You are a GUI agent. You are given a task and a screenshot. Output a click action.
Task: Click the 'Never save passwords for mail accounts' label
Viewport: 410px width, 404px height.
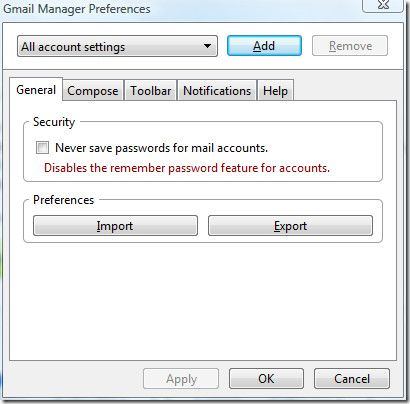(161, 148)
